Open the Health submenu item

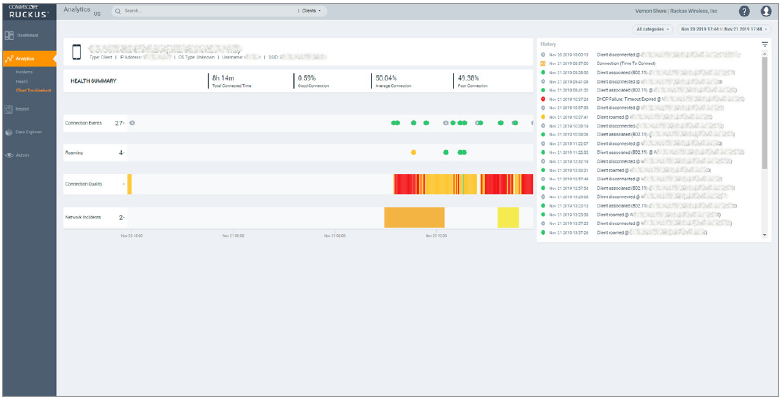(x=22, y=81)
